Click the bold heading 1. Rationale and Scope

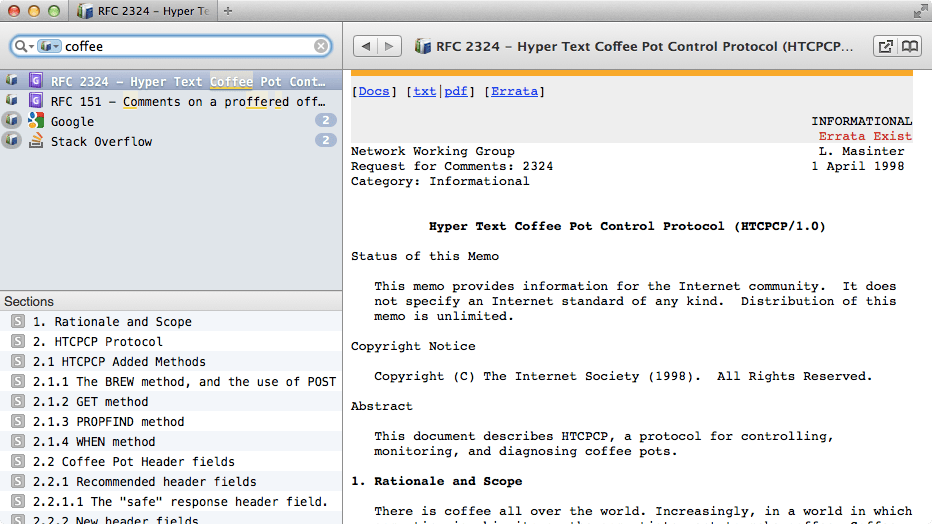436,481
